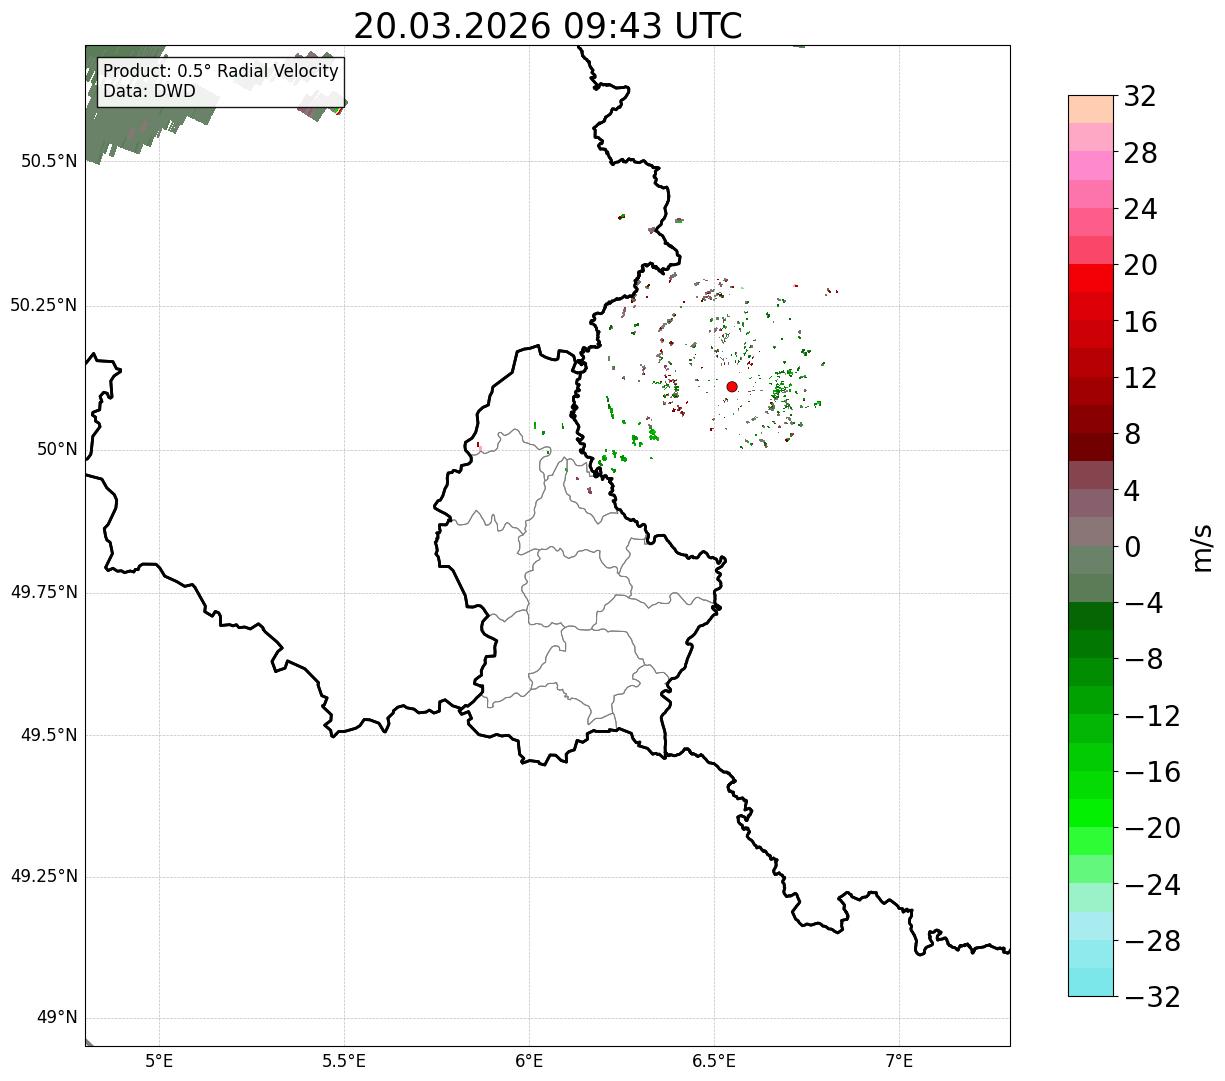
Task: Click the bright red swatch just below 20 m/s
Action: pyautogui.click(x=1091, y=278)
